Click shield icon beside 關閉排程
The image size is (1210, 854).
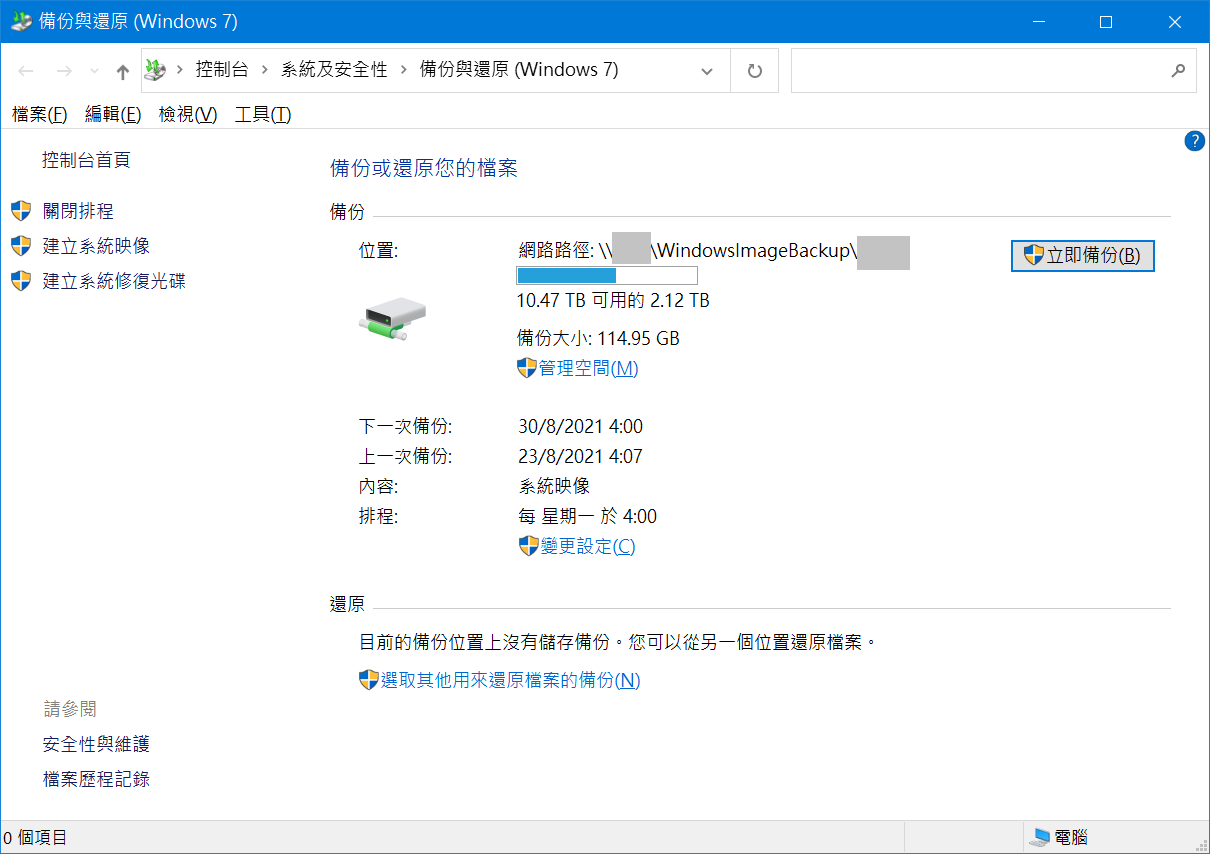[x=21, y=211]
